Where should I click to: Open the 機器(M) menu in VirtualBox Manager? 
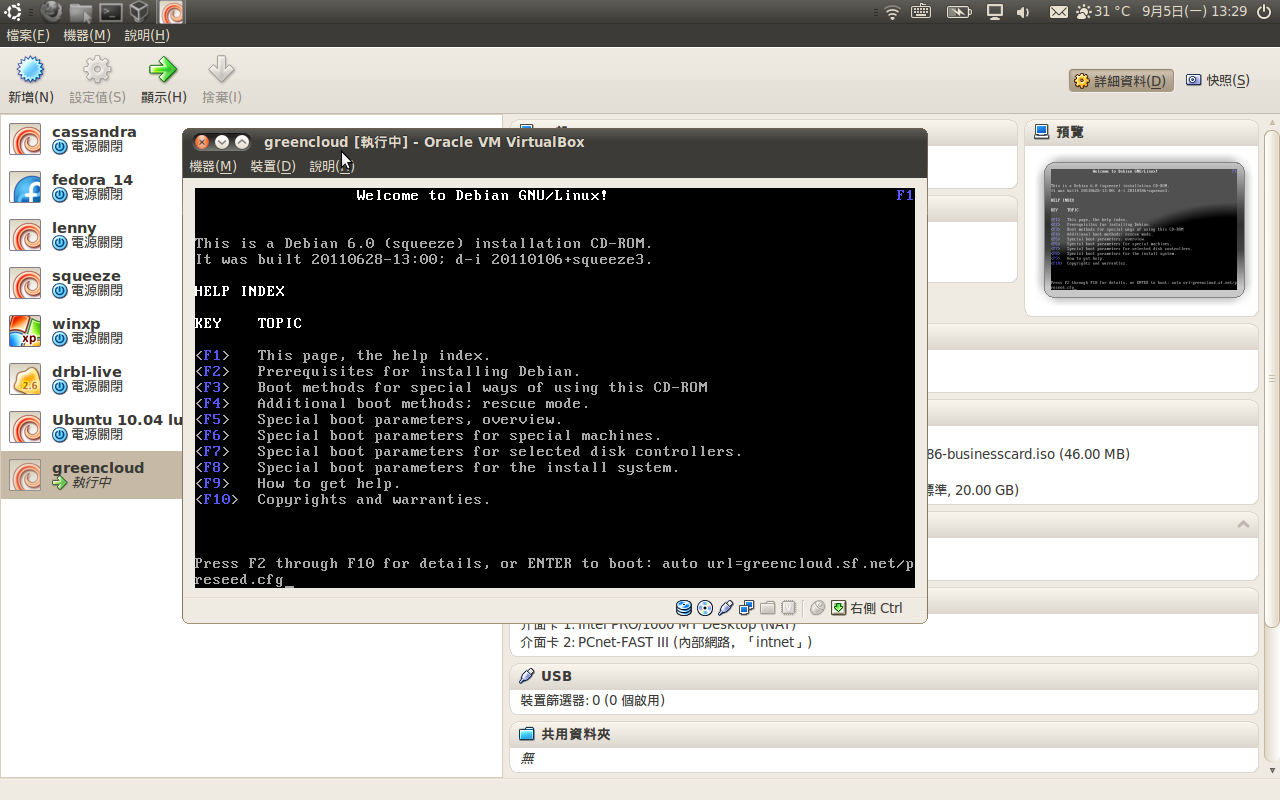[87, 35]
